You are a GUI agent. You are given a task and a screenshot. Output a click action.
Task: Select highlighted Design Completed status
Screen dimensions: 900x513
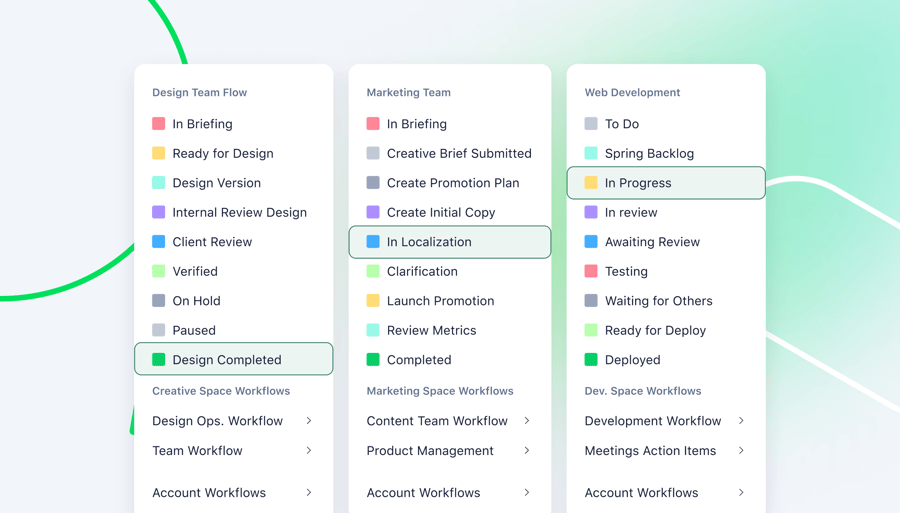point(234,359)
